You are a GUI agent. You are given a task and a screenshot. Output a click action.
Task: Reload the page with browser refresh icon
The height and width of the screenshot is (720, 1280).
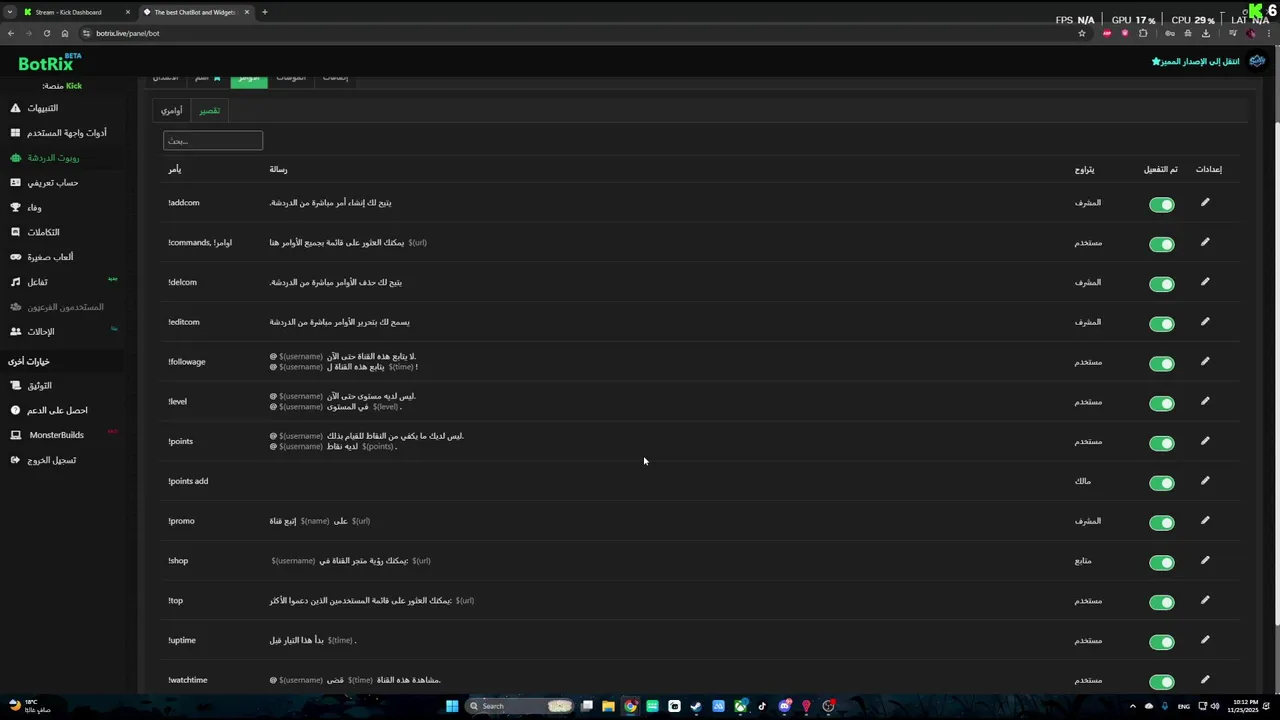[46, 33]
